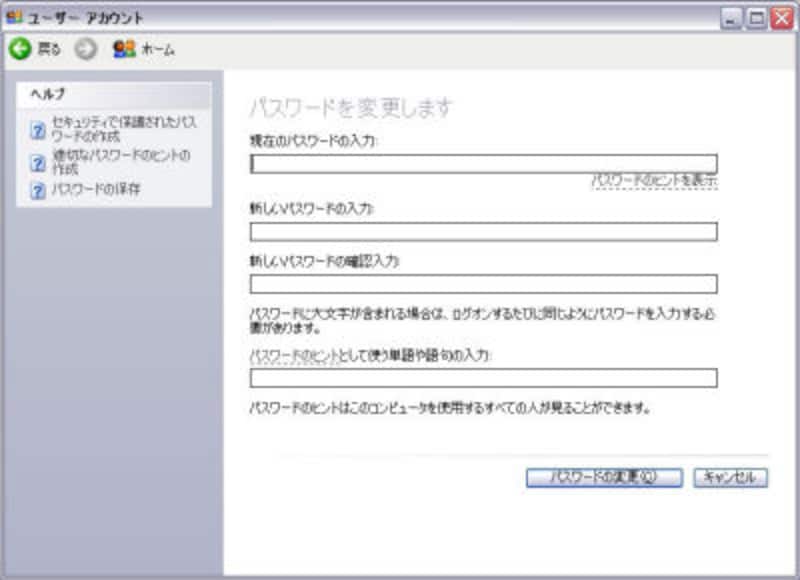Focus the current password (現在のパスワード) field
The width and height of the screenshot is (800, 580).
[x=483, y=164]
